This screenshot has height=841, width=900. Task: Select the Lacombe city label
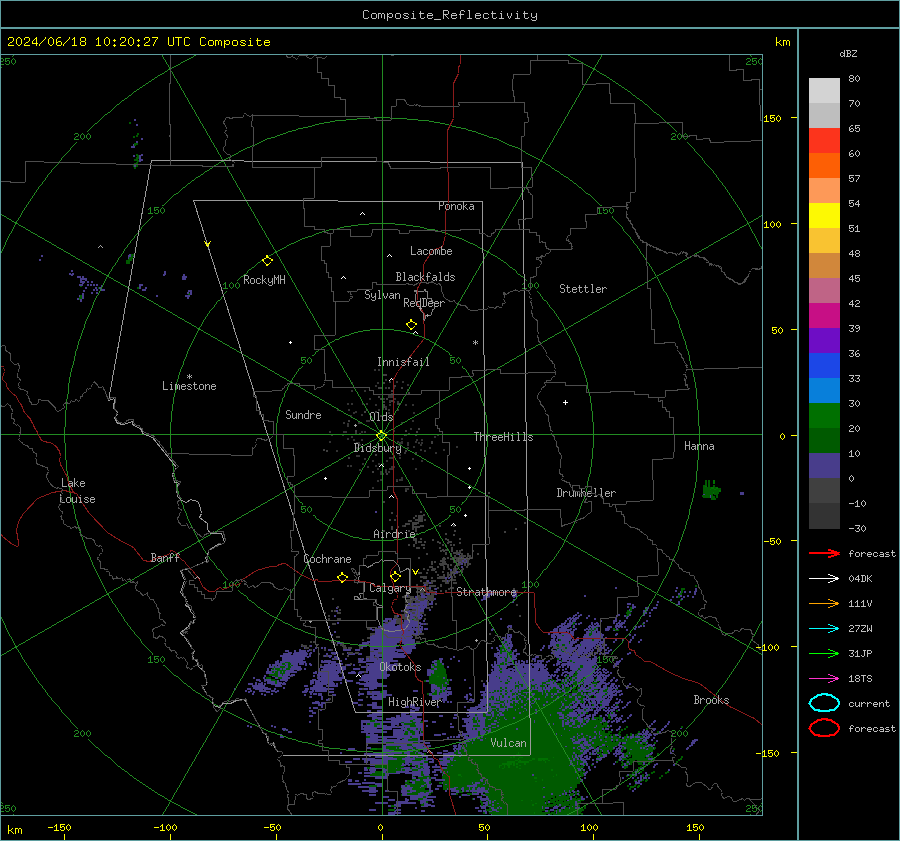tap(431, 251)
